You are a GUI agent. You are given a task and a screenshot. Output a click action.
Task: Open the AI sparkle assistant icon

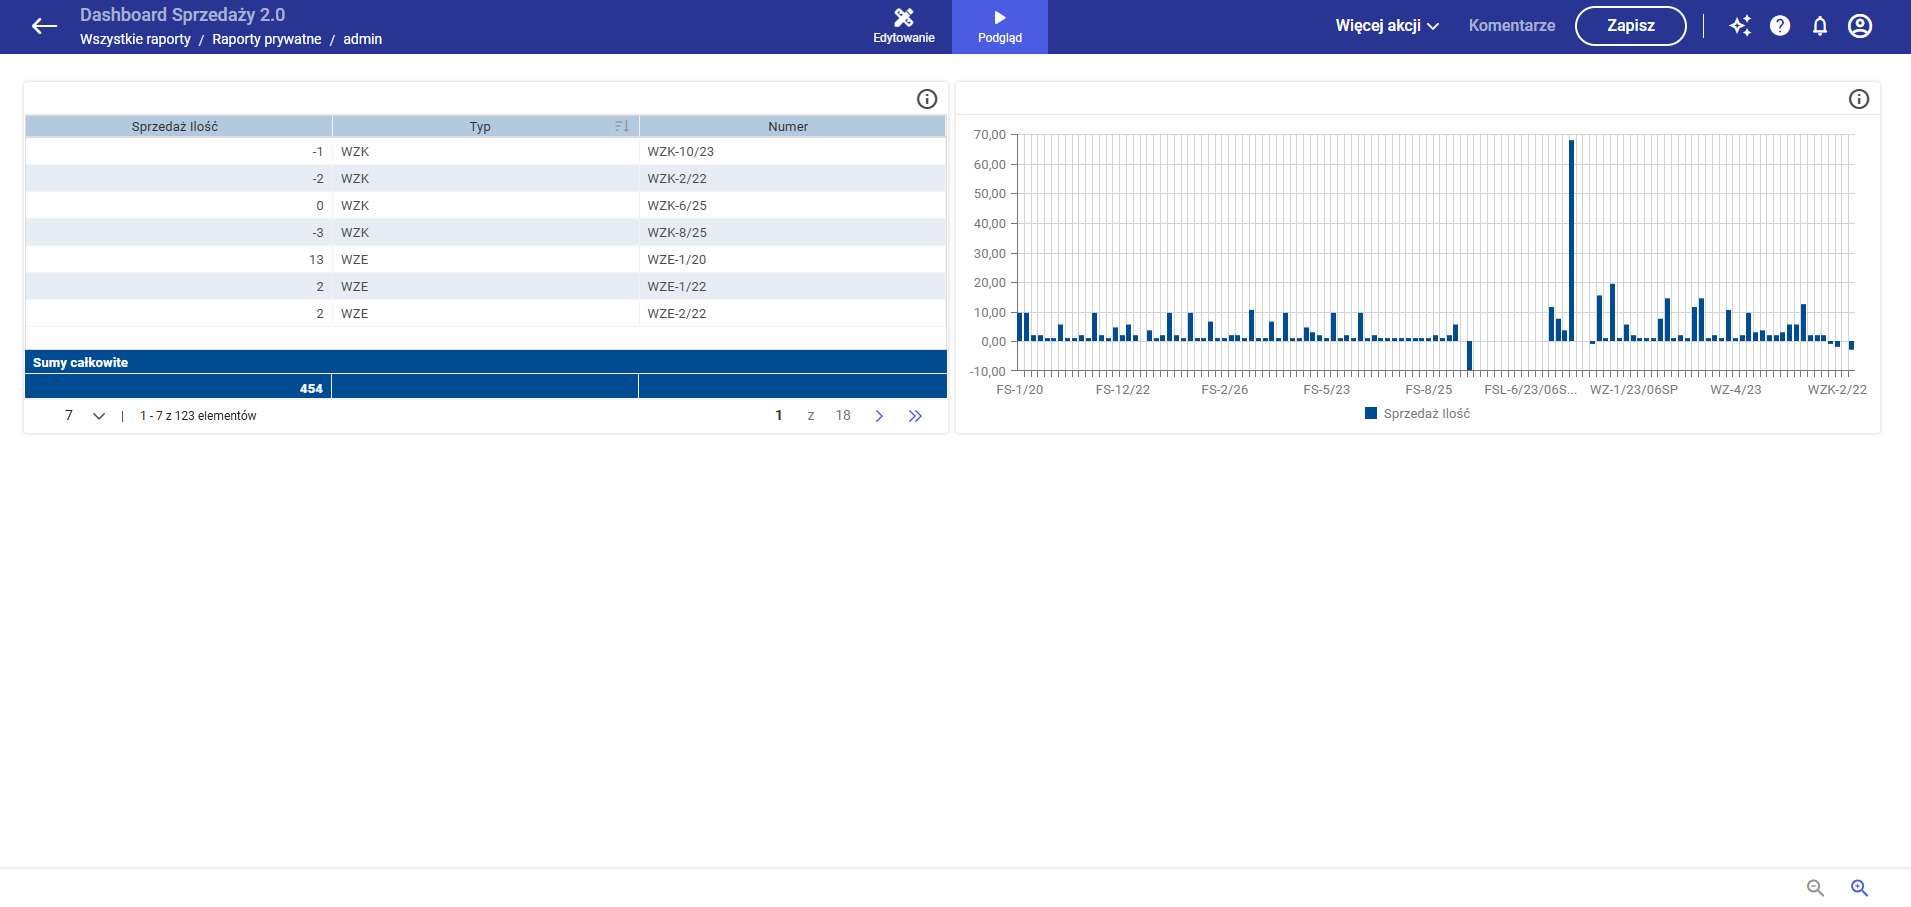click(1740, 26)
